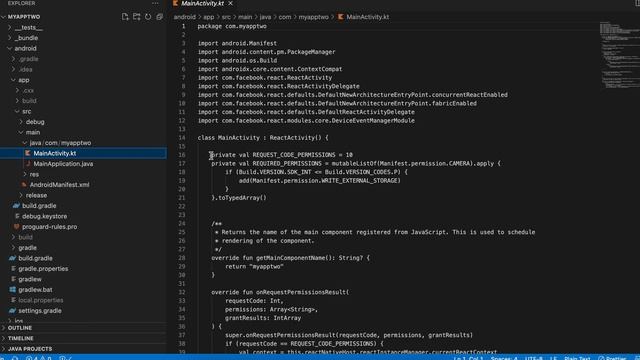Click main in the breadcrumb
The height and width of the screenshot is (360, 640).
click(x=245, y=17)
